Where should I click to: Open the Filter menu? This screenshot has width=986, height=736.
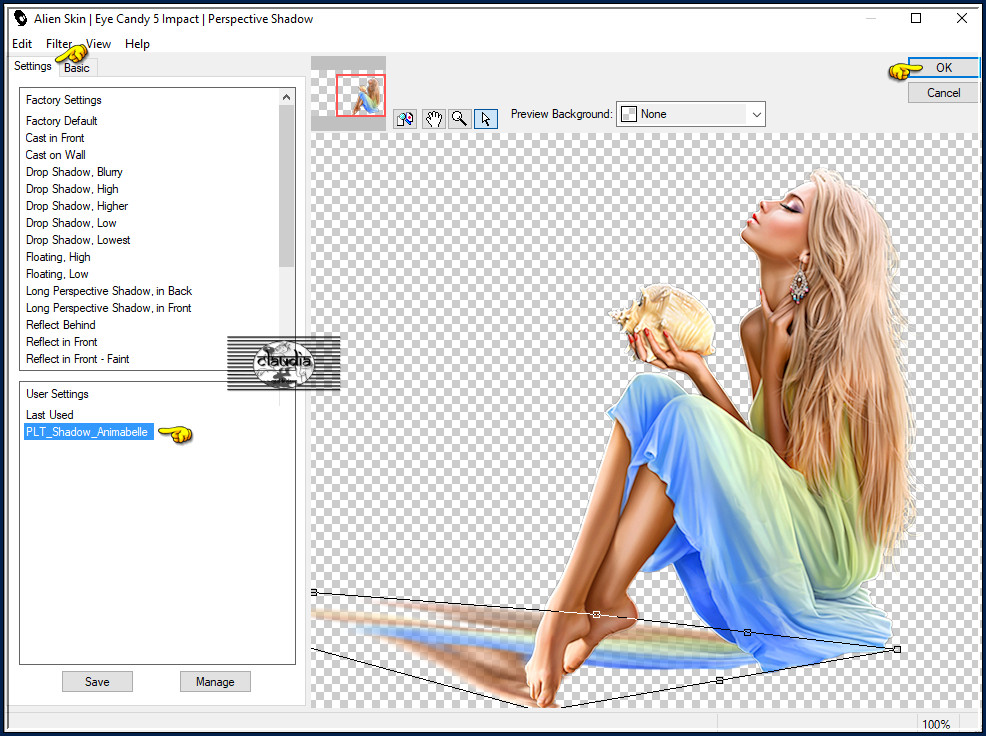(x=59, y=43)
